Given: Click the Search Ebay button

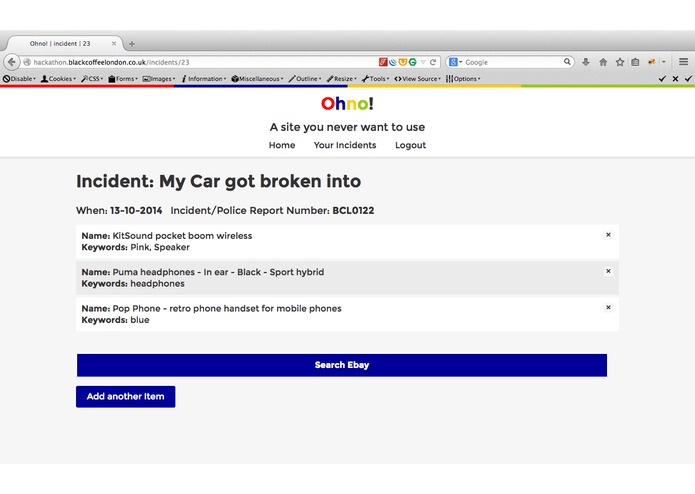Looking at the screenshot, I should pos(342,365).
